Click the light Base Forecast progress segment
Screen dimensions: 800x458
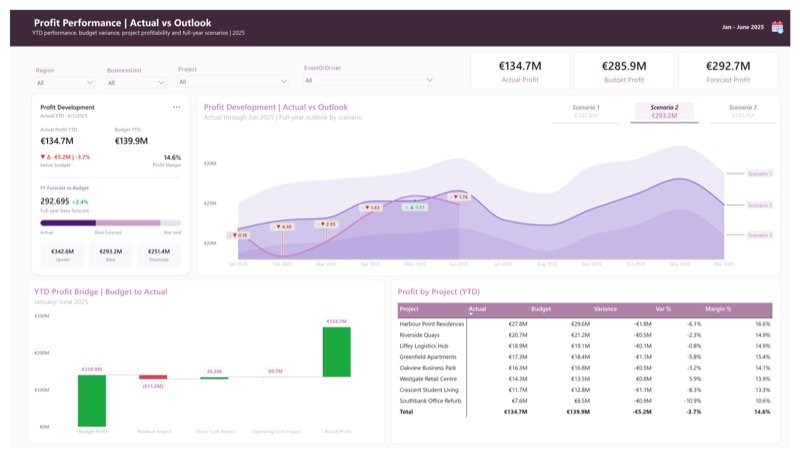pyautogui.click(x=128, y=223)
